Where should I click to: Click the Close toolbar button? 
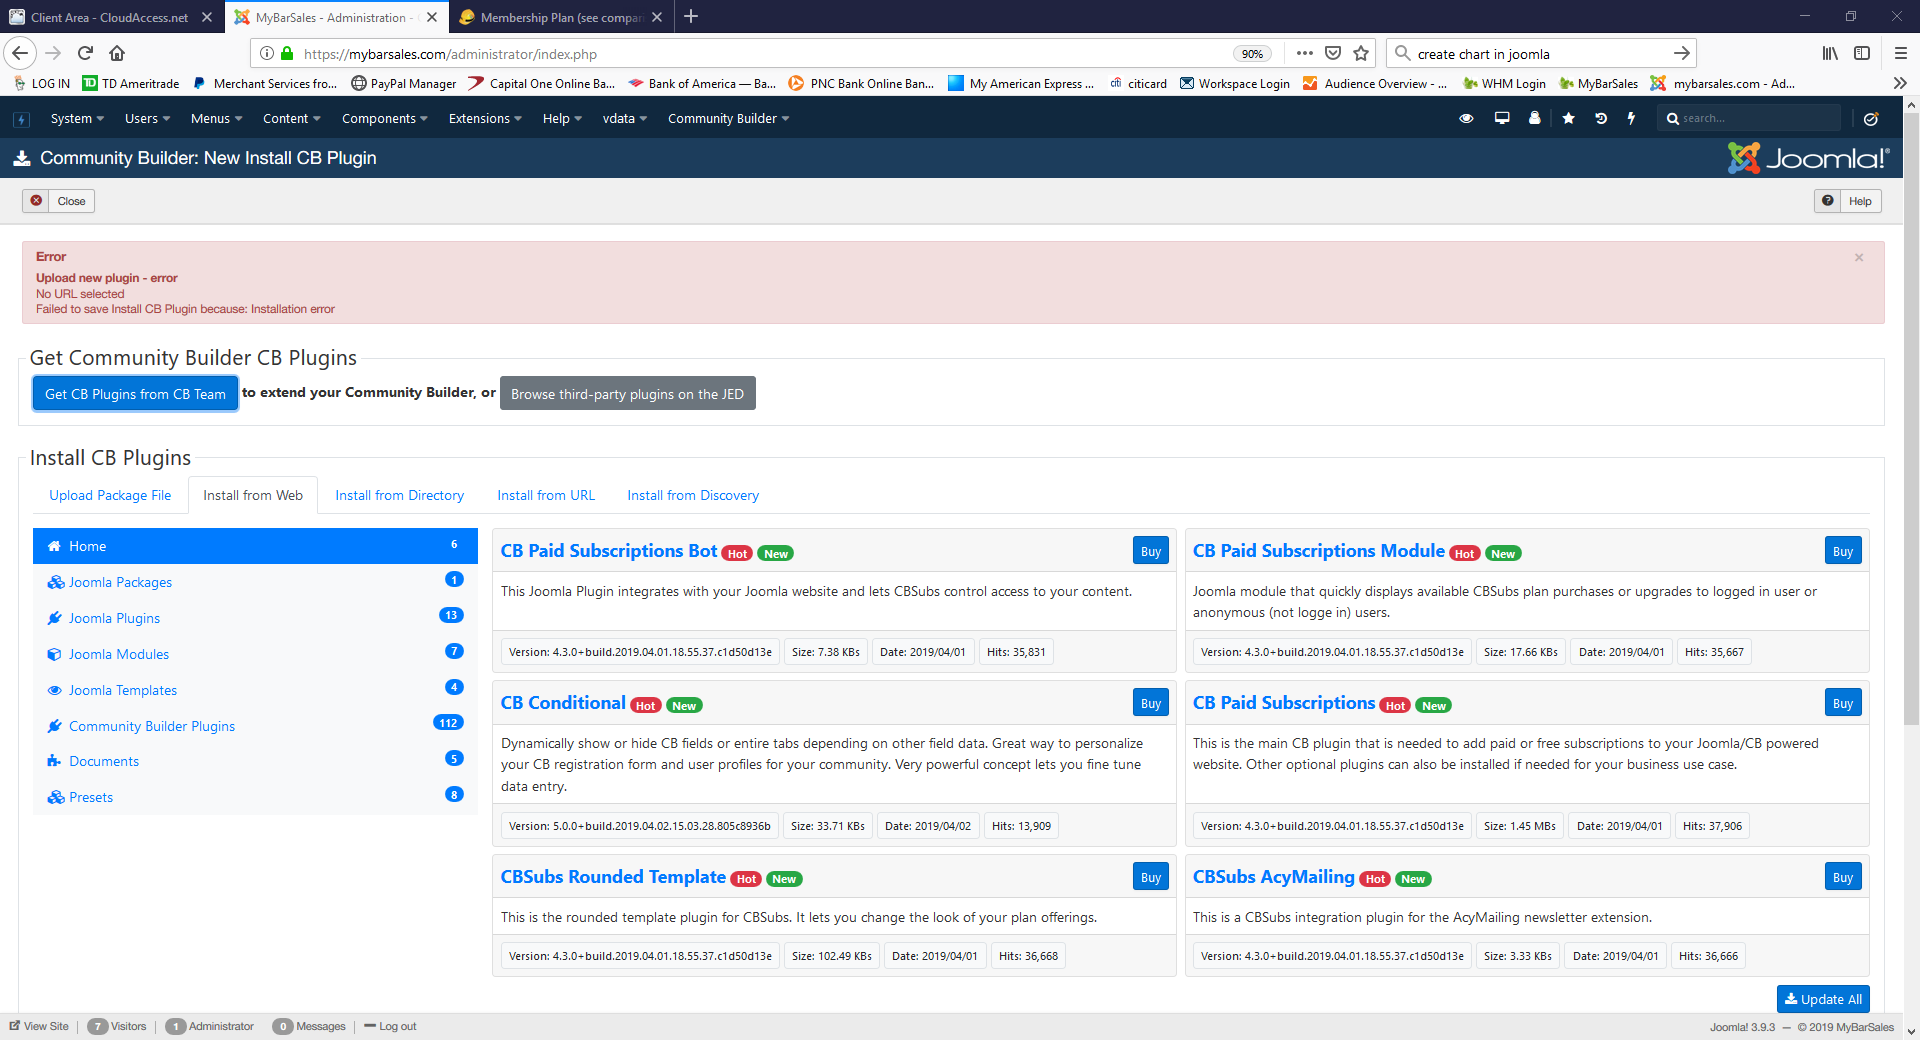(x=59, y=201)
